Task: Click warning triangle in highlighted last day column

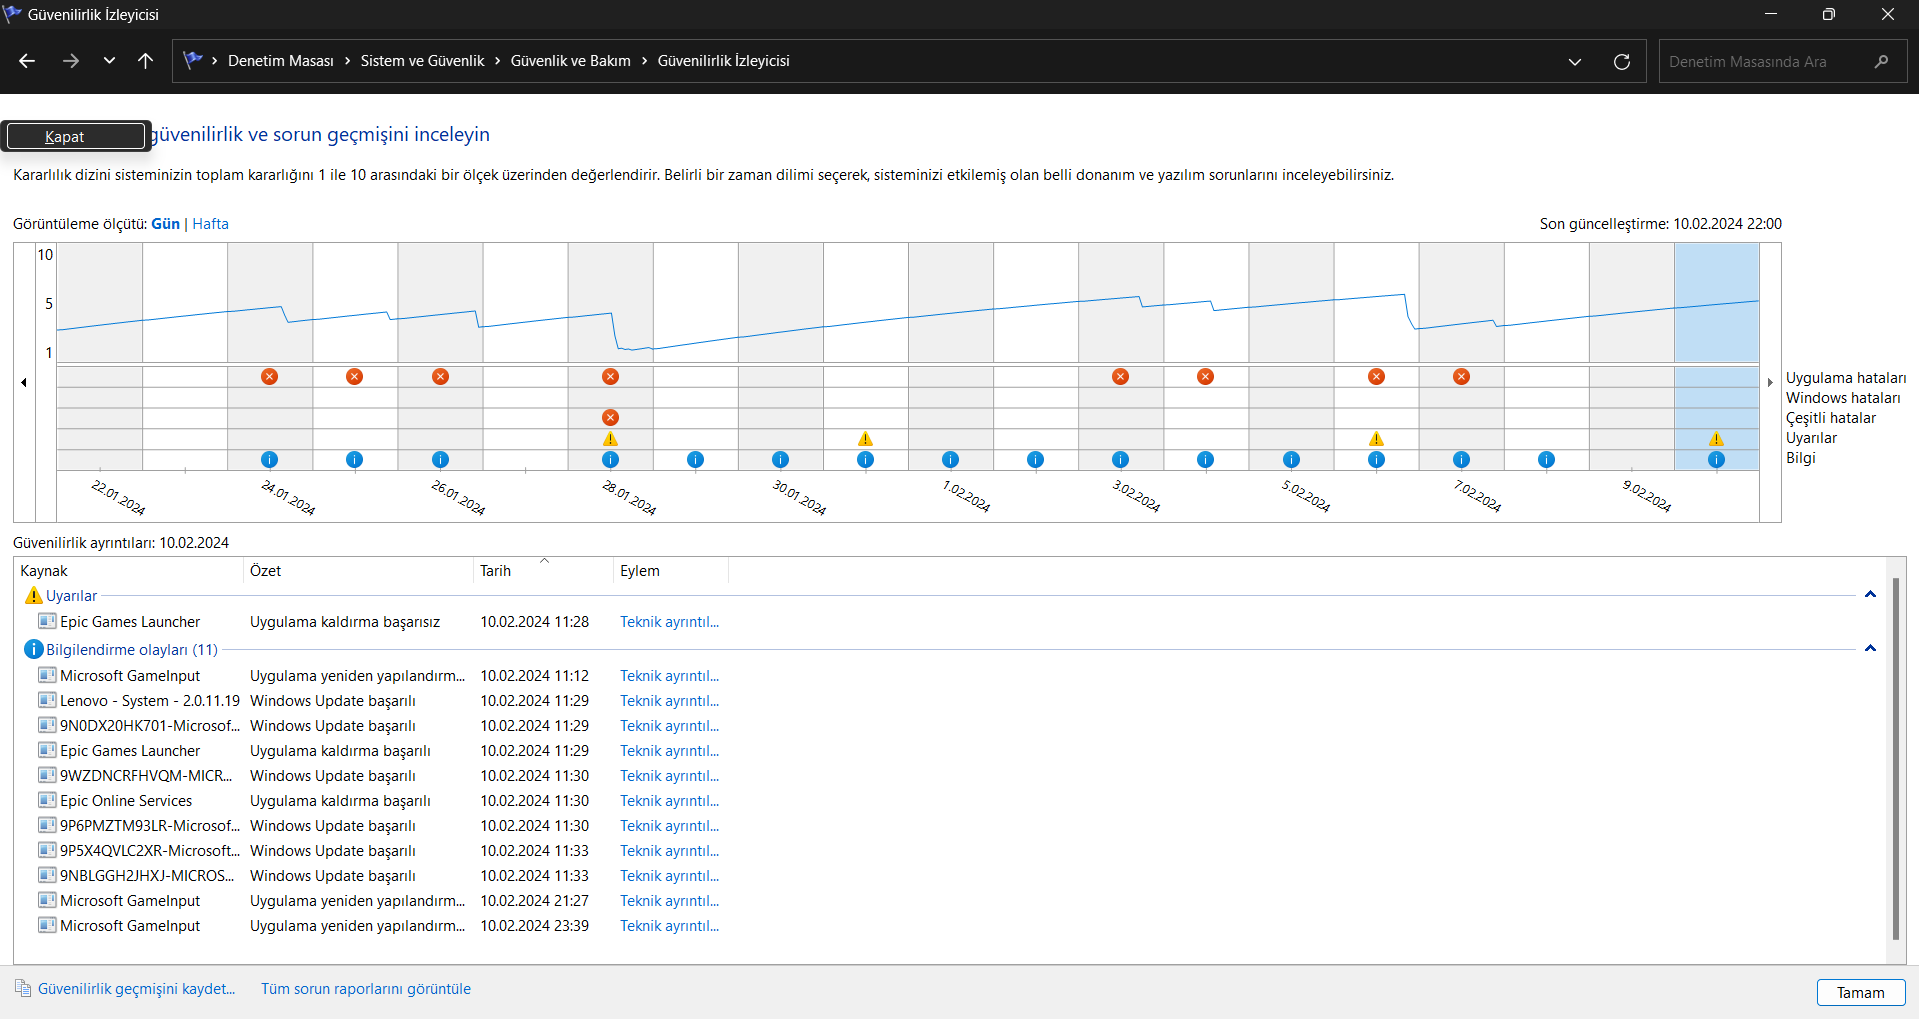Action: click(1716, 439)
